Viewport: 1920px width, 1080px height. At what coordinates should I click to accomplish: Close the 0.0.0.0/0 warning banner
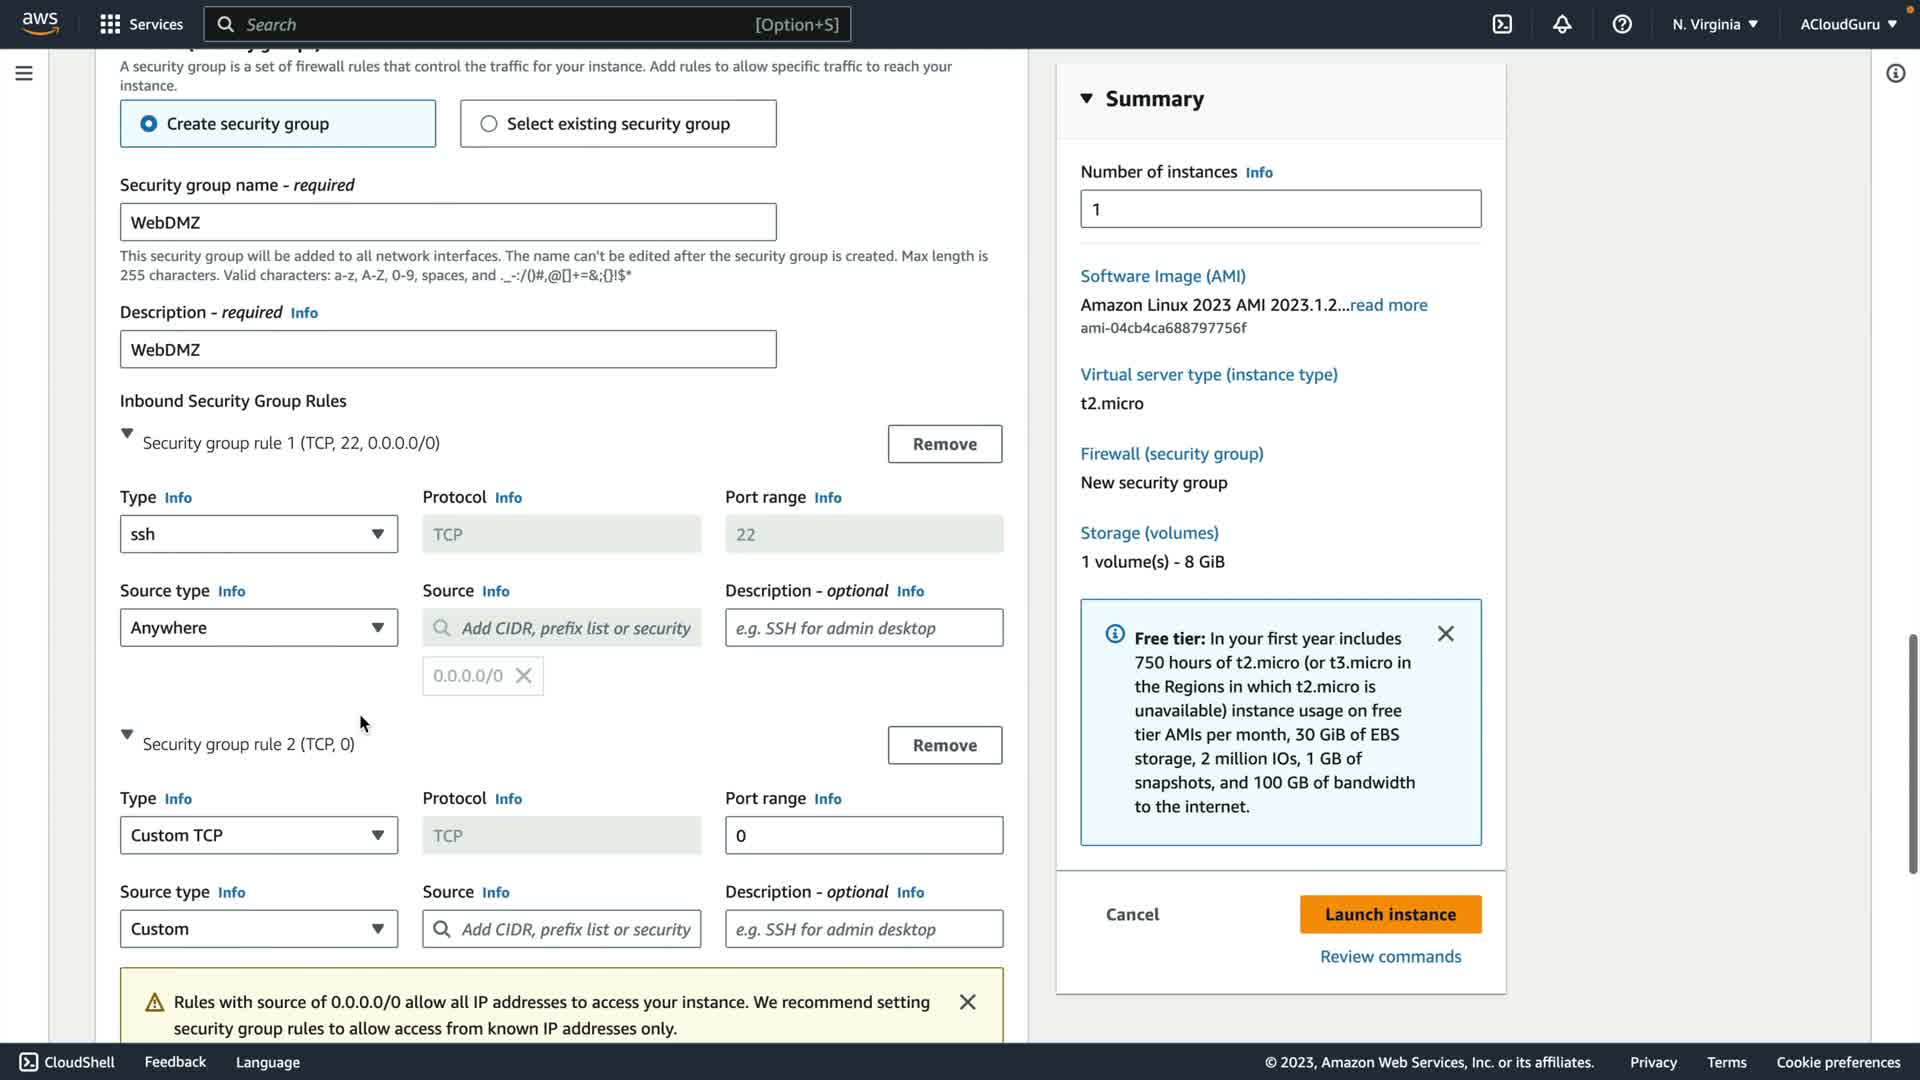point(967,1002)
